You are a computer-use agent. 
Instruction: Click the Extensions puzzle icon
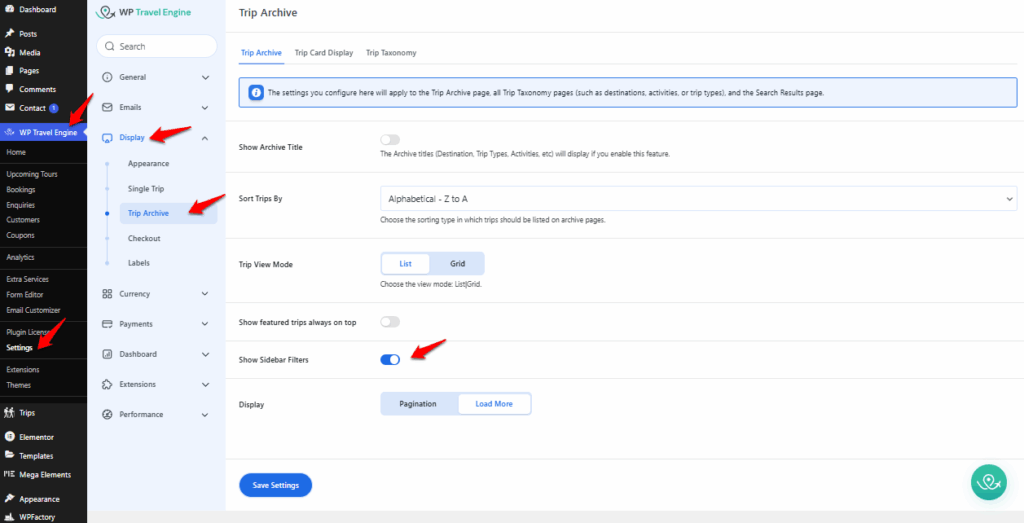click(108, 384)
